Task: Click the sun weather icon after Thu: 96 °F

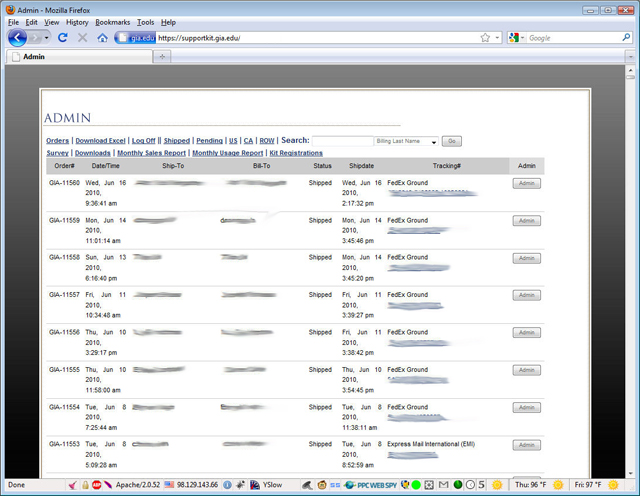Action: pyautogui.click(x=558, y=485)
